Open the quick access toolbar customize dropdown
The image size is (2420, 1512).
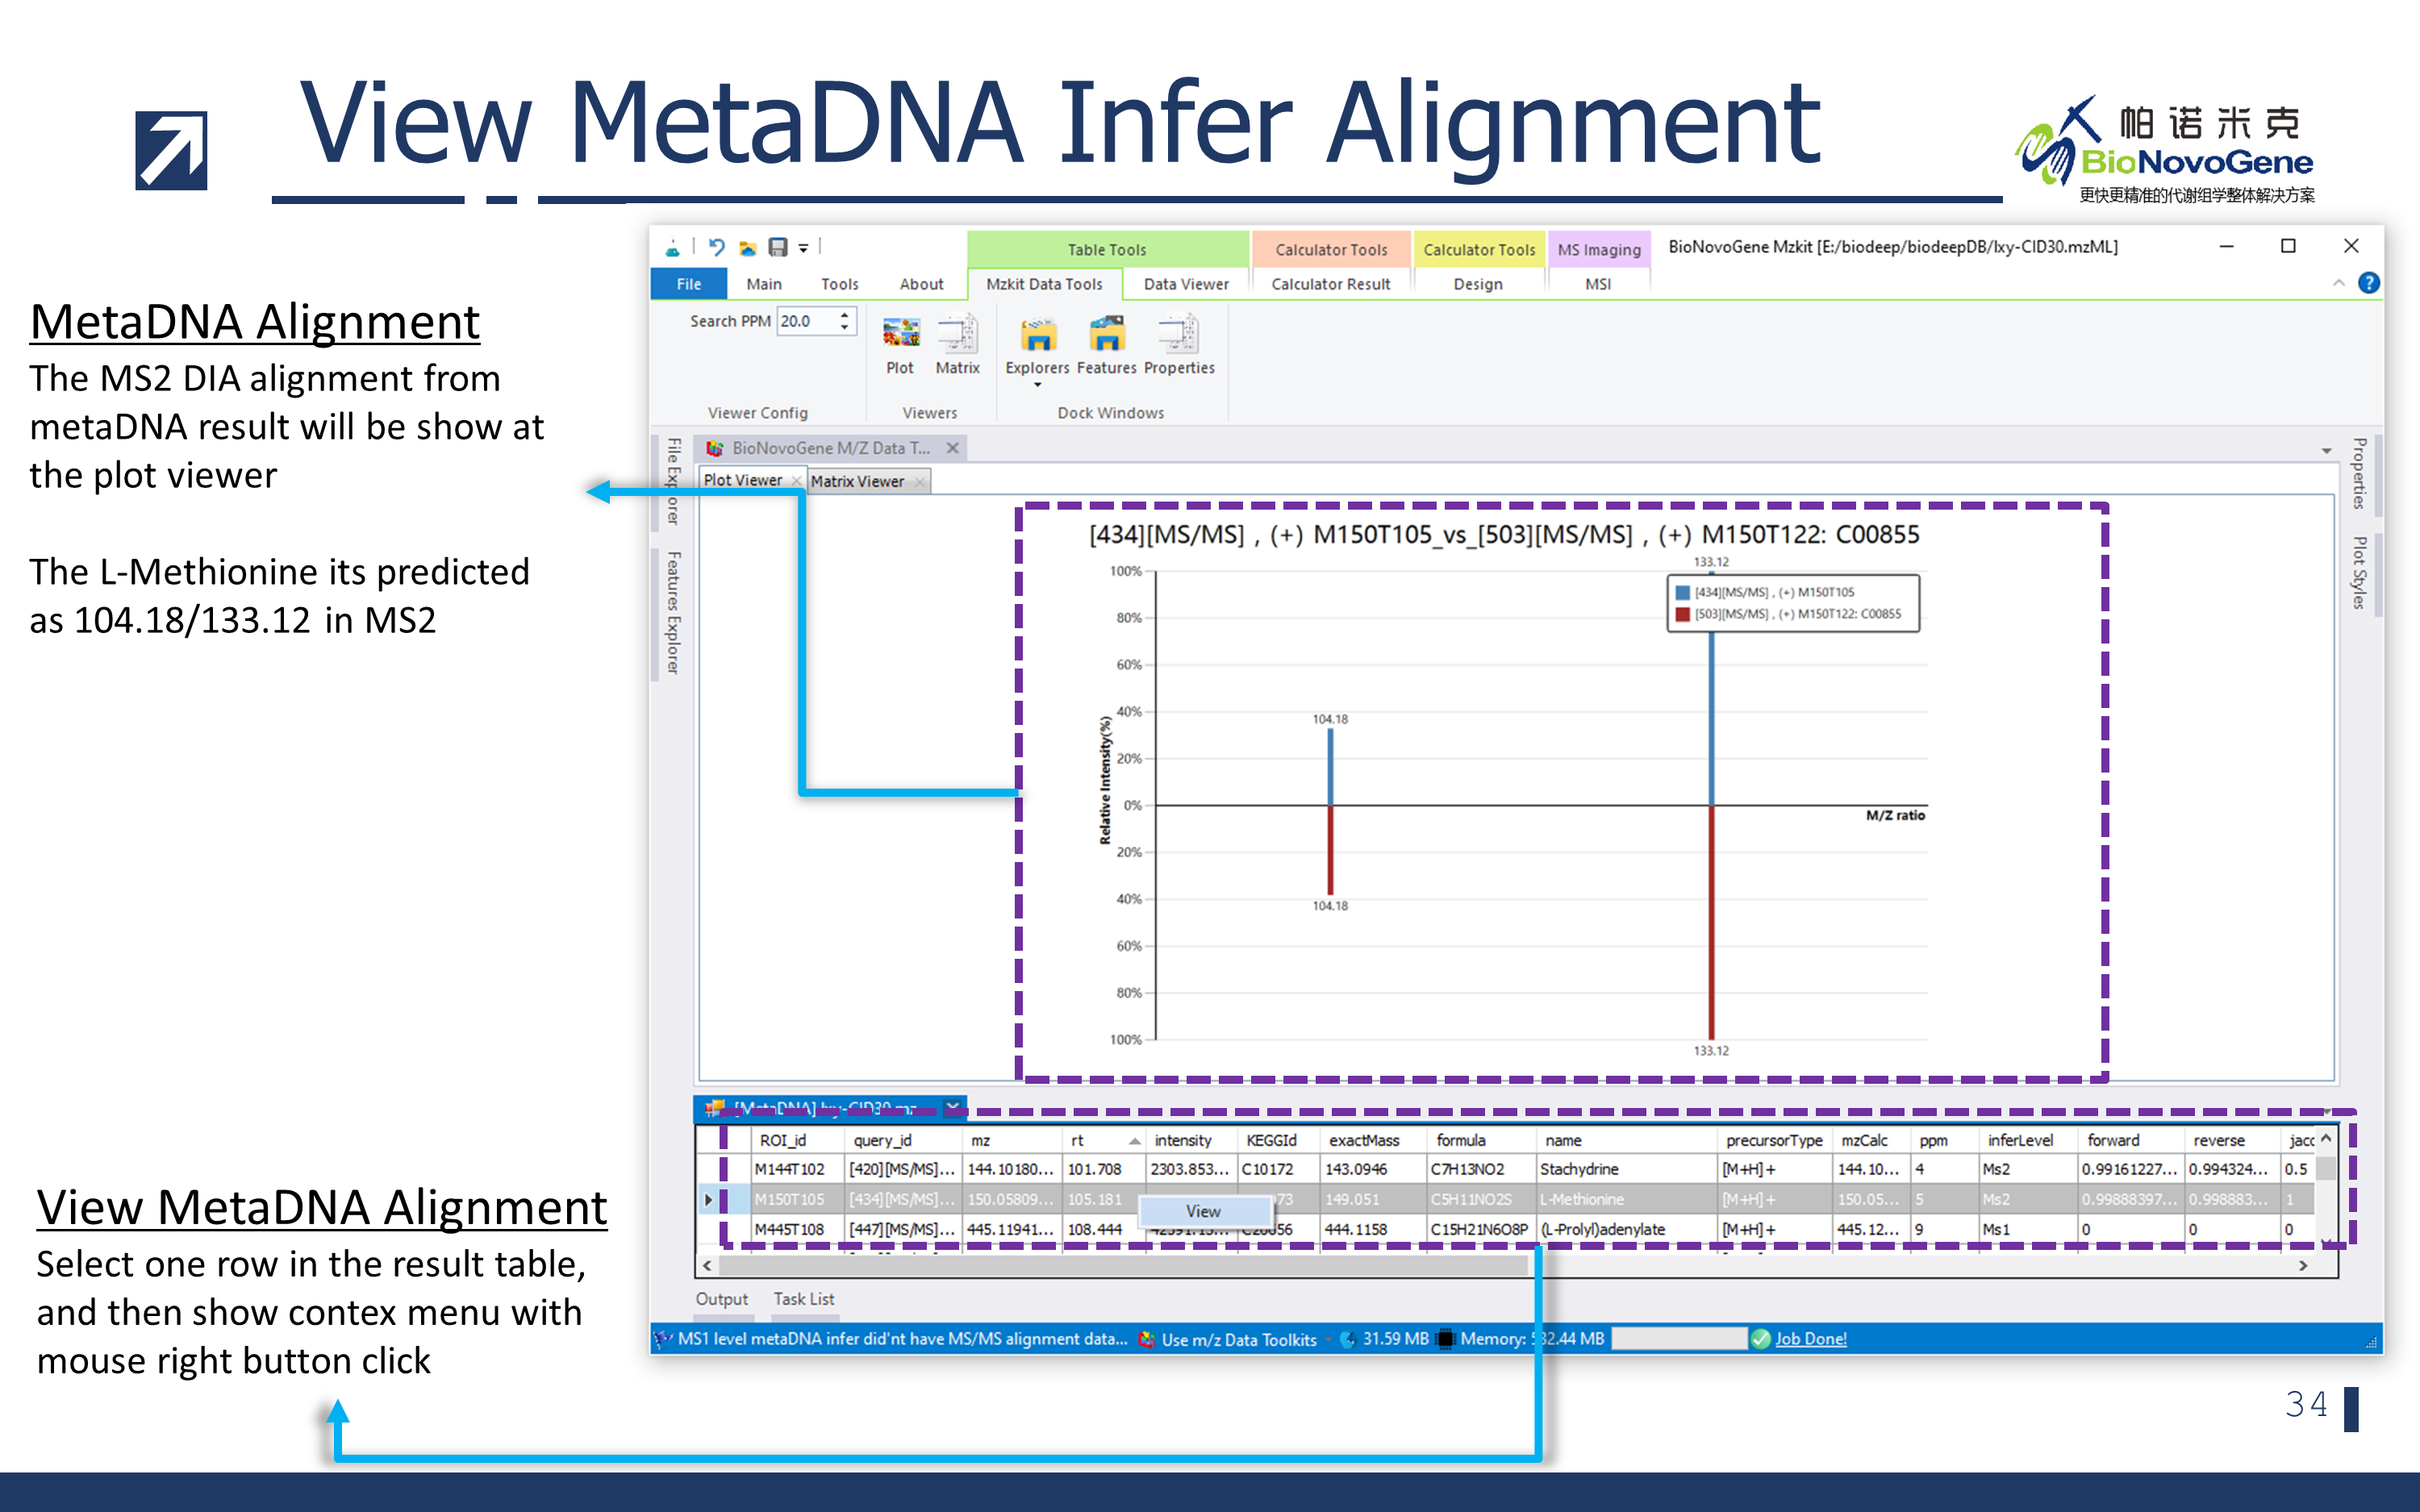(x=803, y=248)
